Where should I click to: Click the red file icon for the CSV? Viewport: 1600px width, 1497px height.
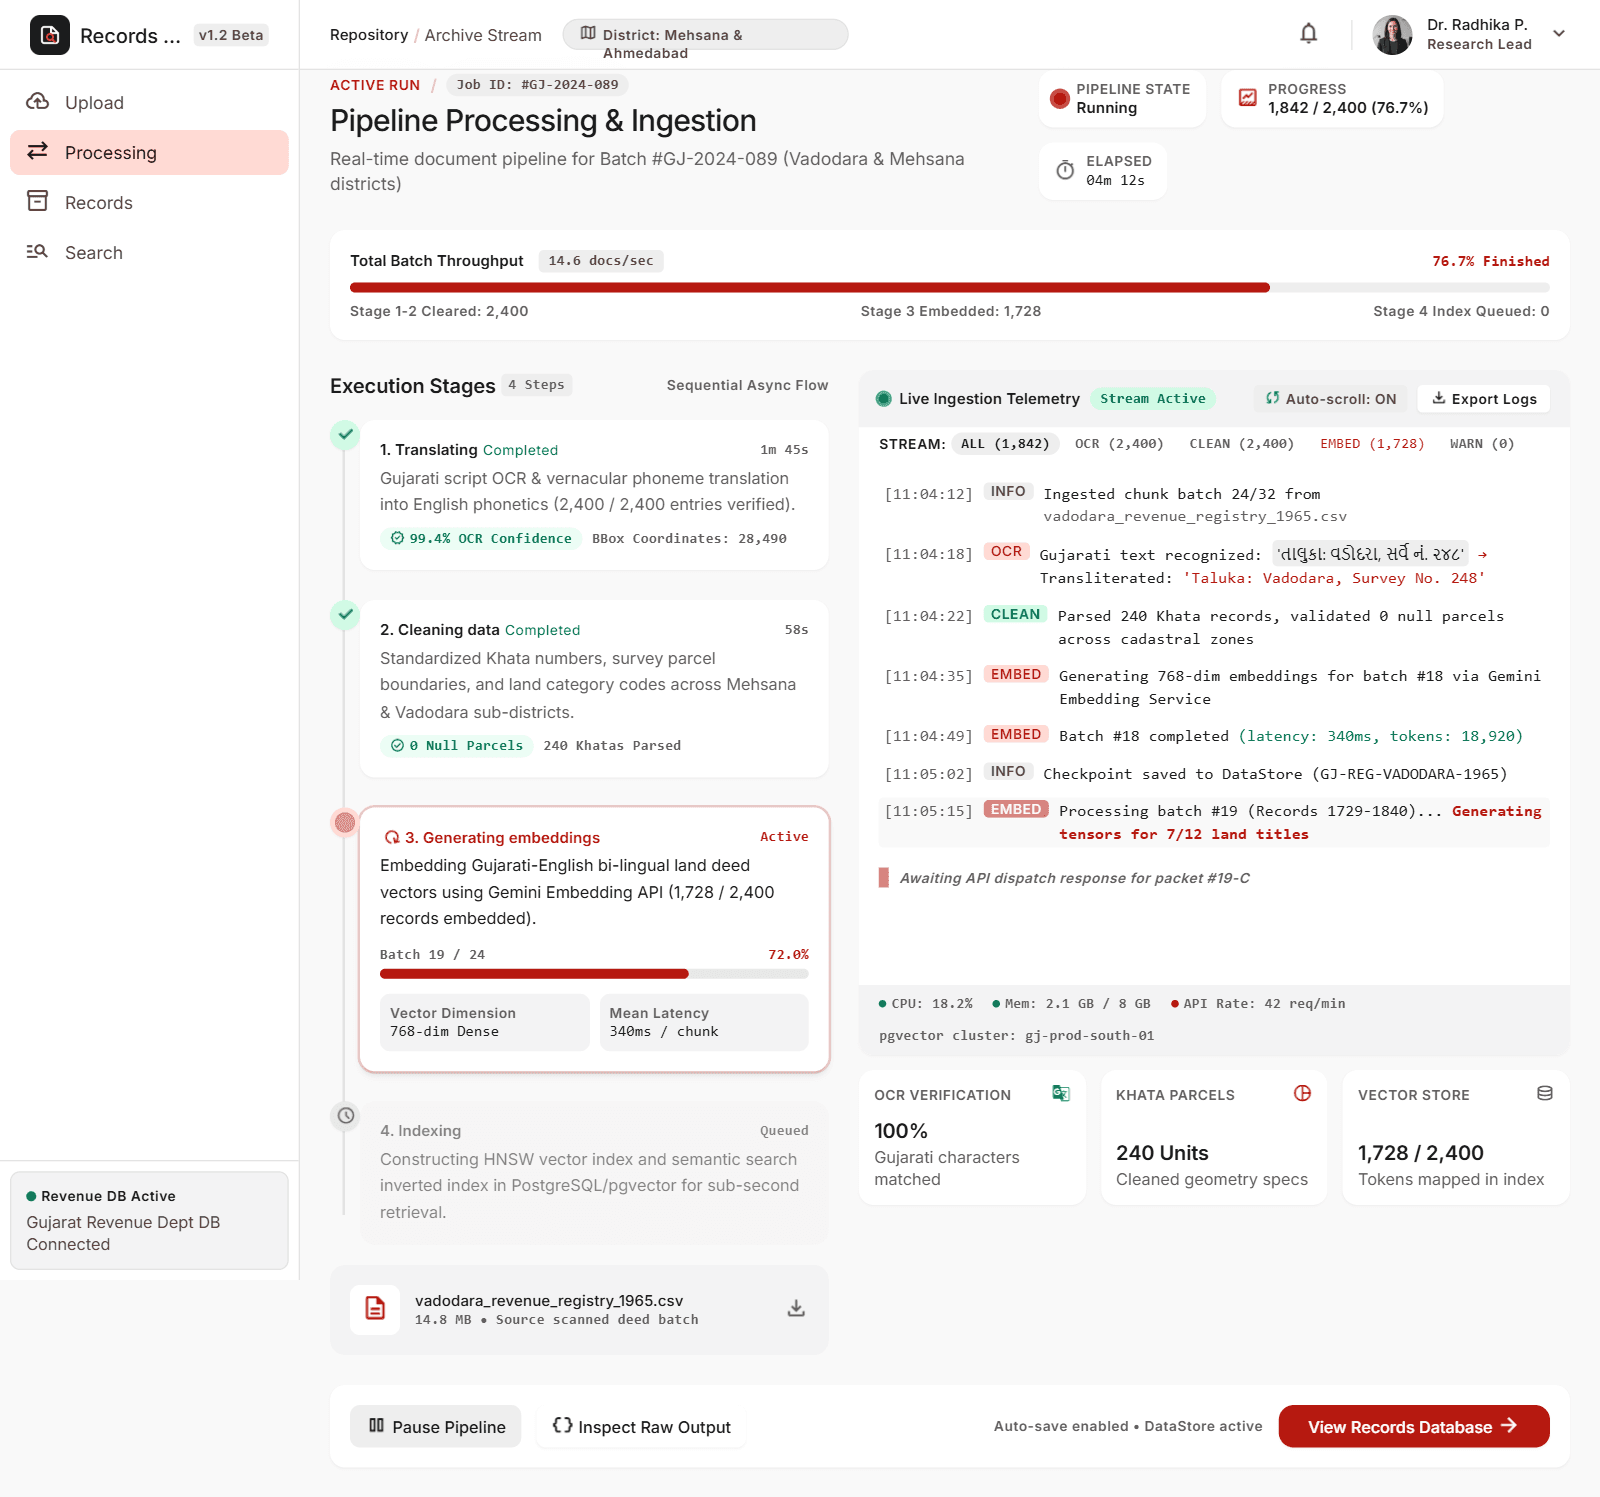pyautogui.click(x=375, y=1309)
